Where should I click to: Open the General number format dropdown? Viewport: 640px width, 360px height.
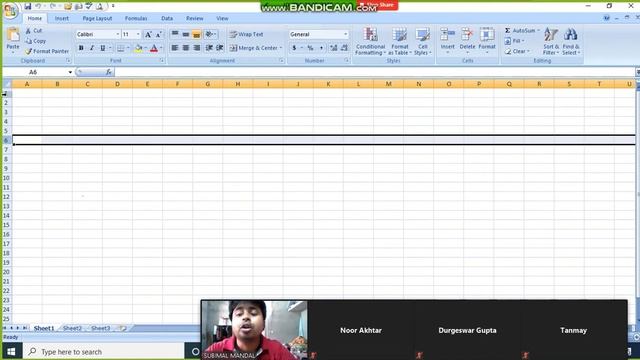click(345, 34)
